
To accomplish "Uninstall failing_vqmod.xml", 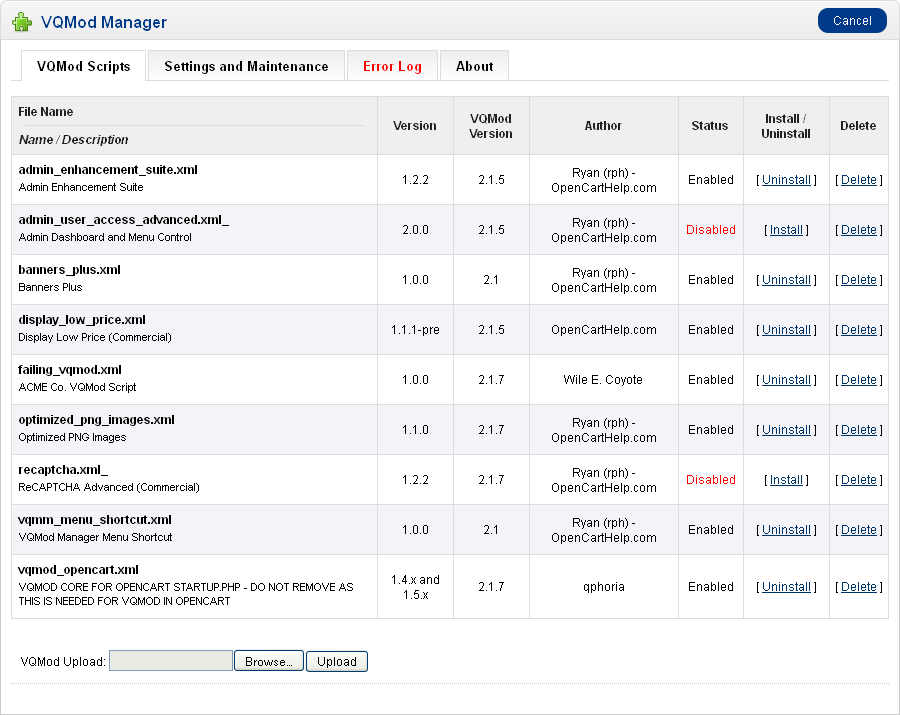I will pyautogui.click(x=786, y=379).
